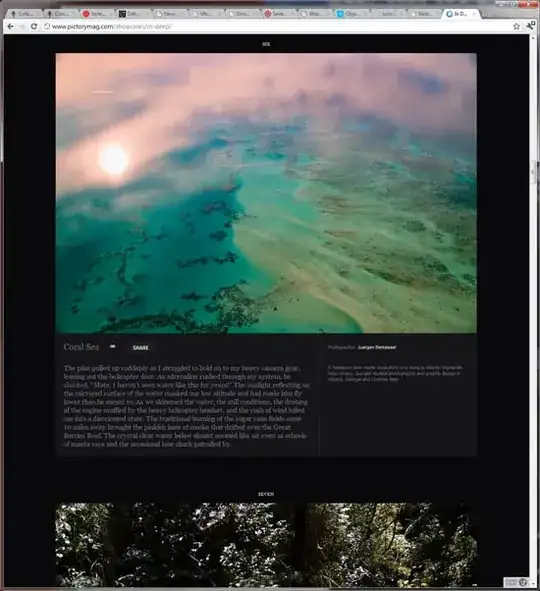
Task: Open a new tab with the plus button
Action: [486, 14]
